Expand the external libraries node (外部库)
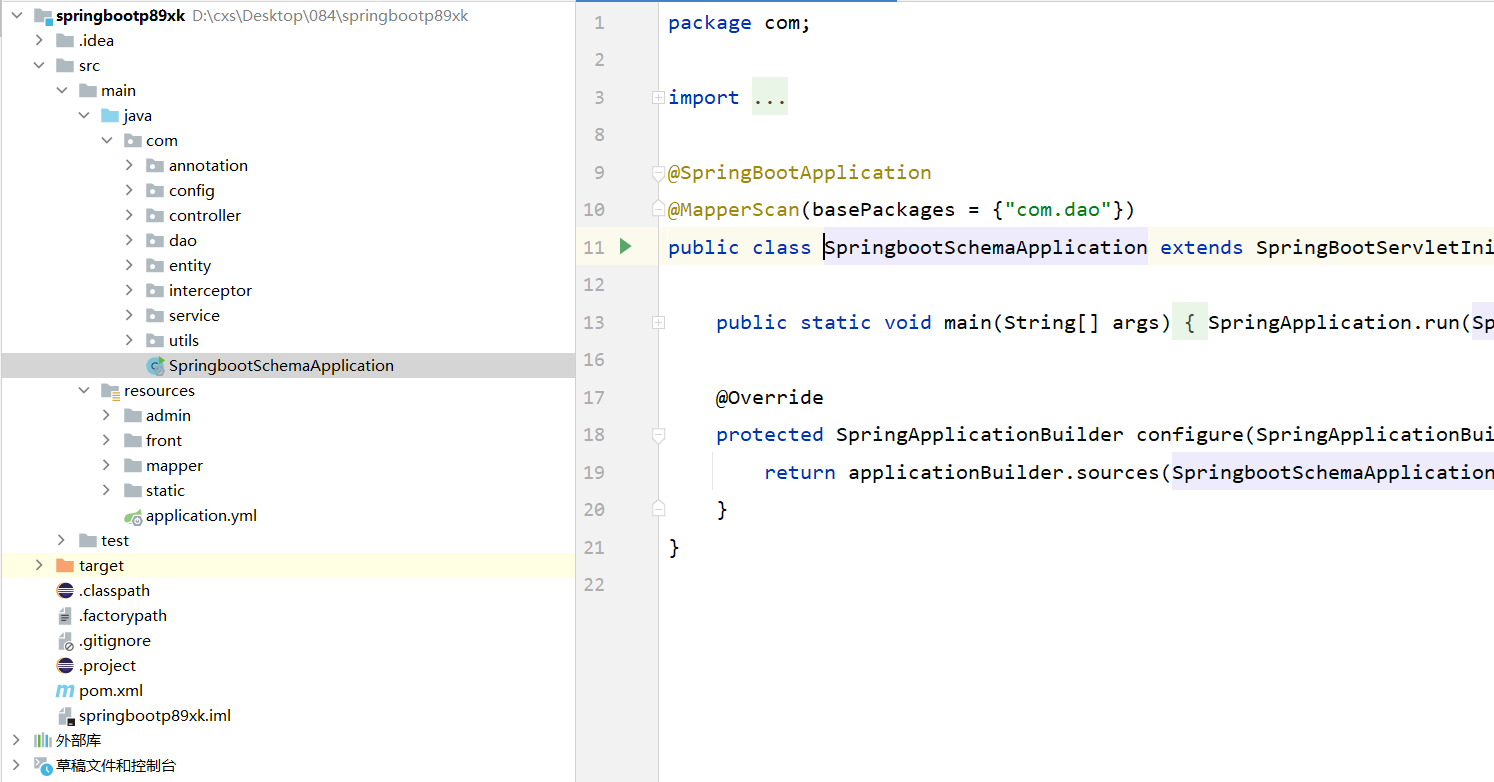The image size is (1494, 782). coord(16,741)
